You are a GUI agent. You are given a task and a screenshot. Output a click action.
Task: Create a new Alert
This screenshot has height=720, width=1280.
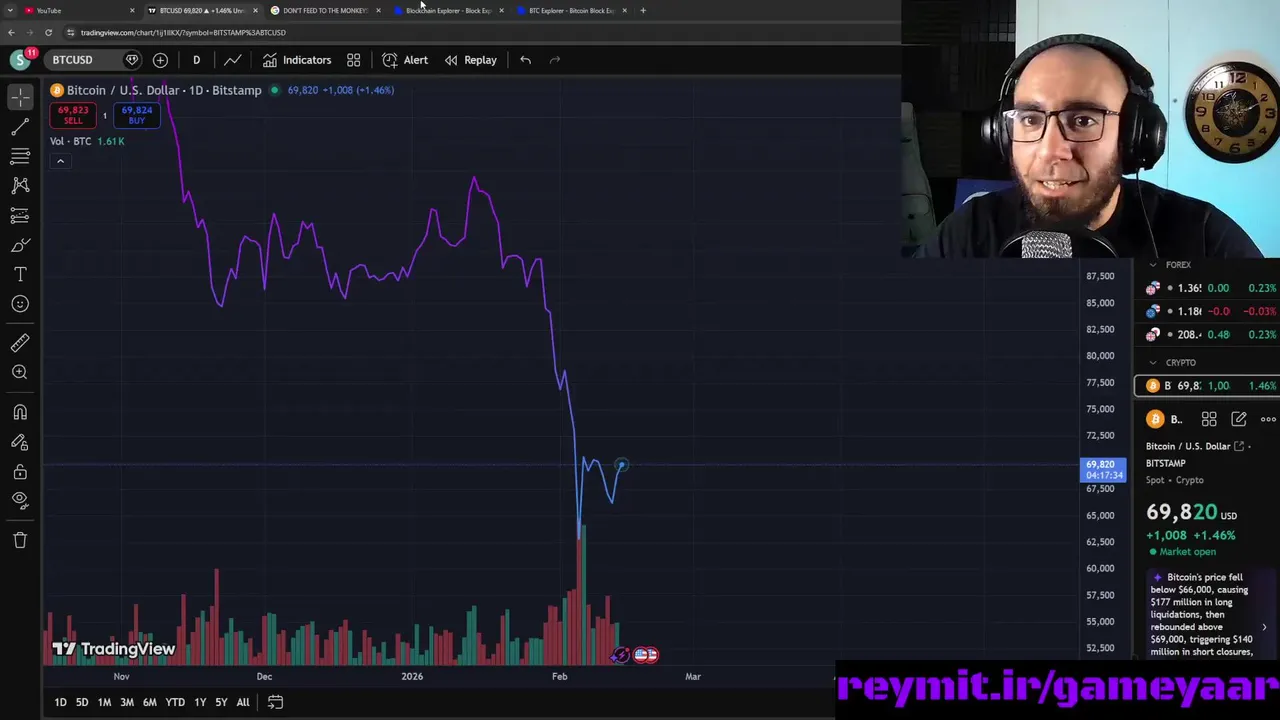click(x=405, y=60)
